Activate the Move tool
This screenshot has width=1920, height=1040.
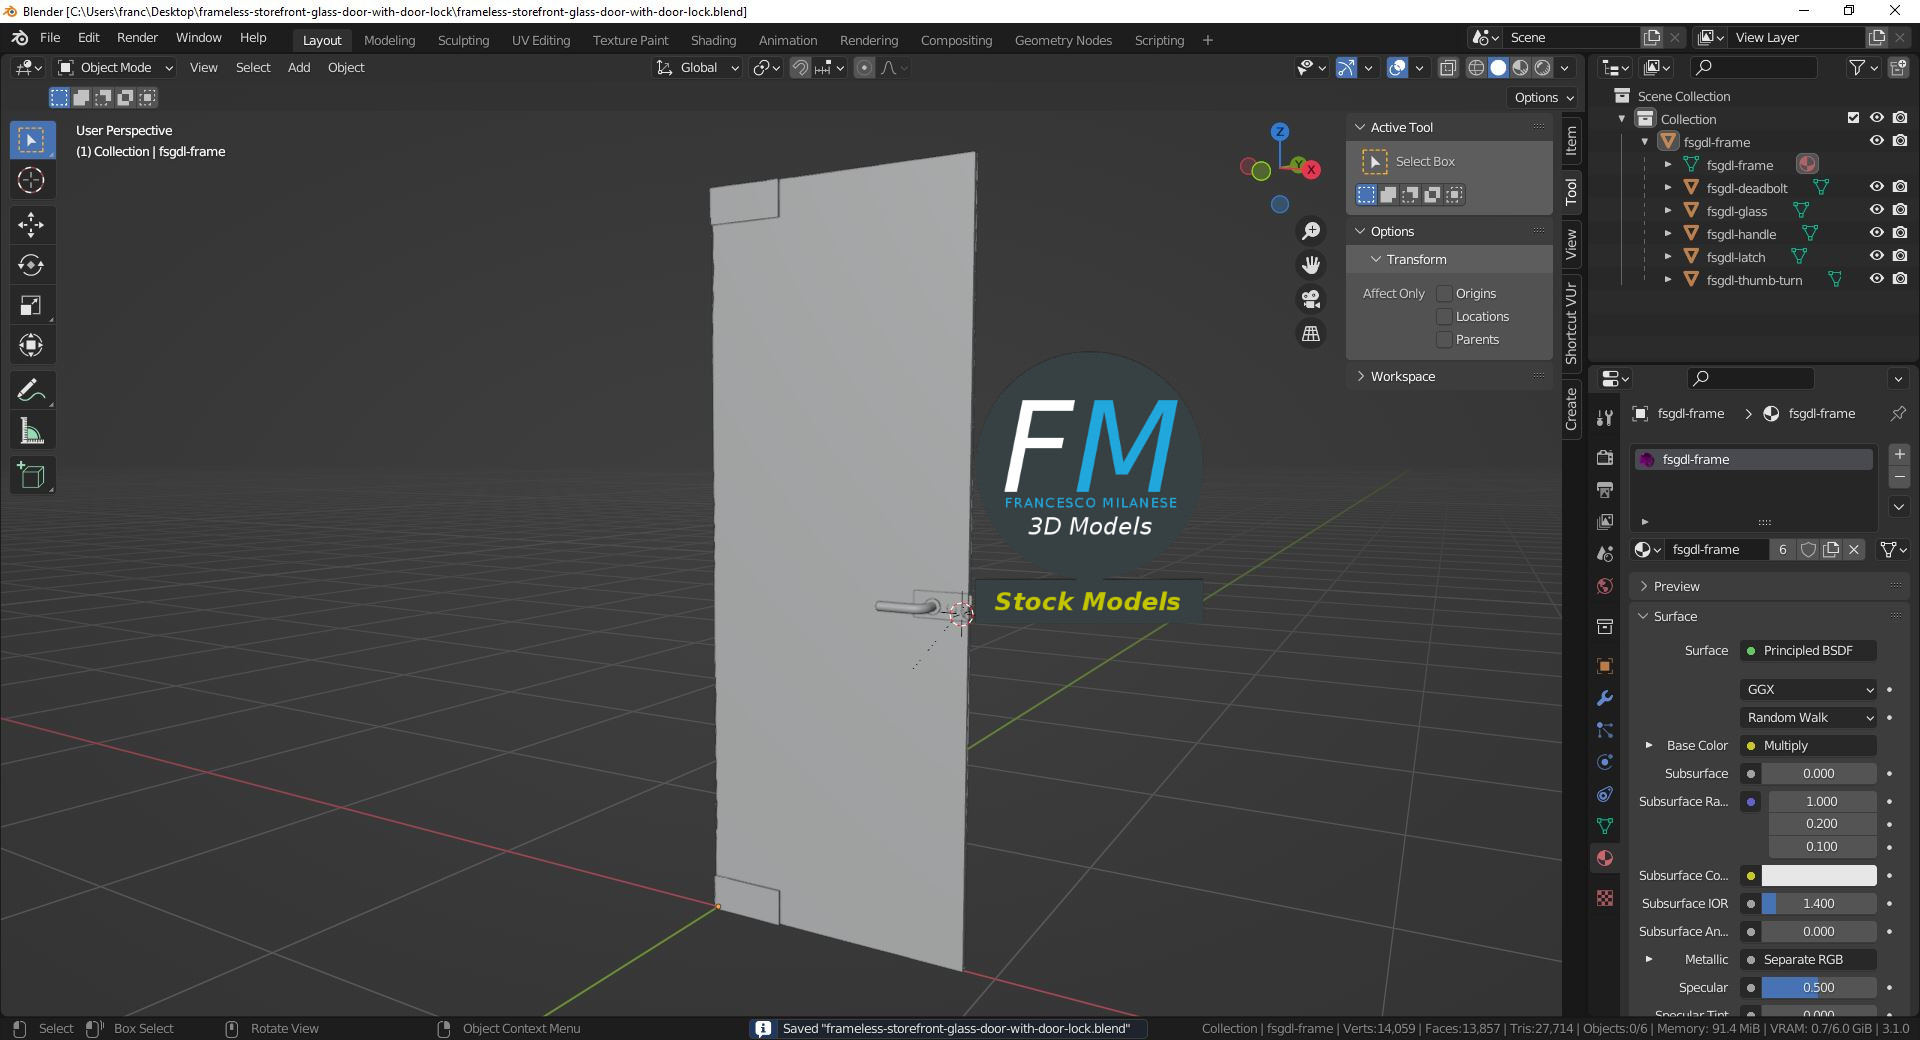coord(31,225)
